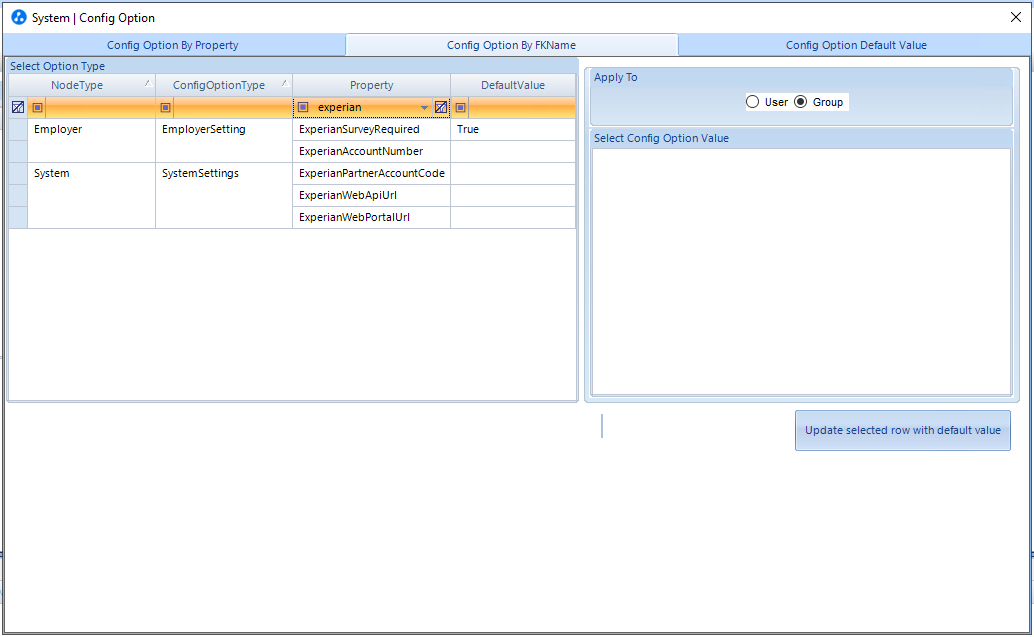
Task: Click the DefaultValue filter input field
Action: click(x=522, y=107)
